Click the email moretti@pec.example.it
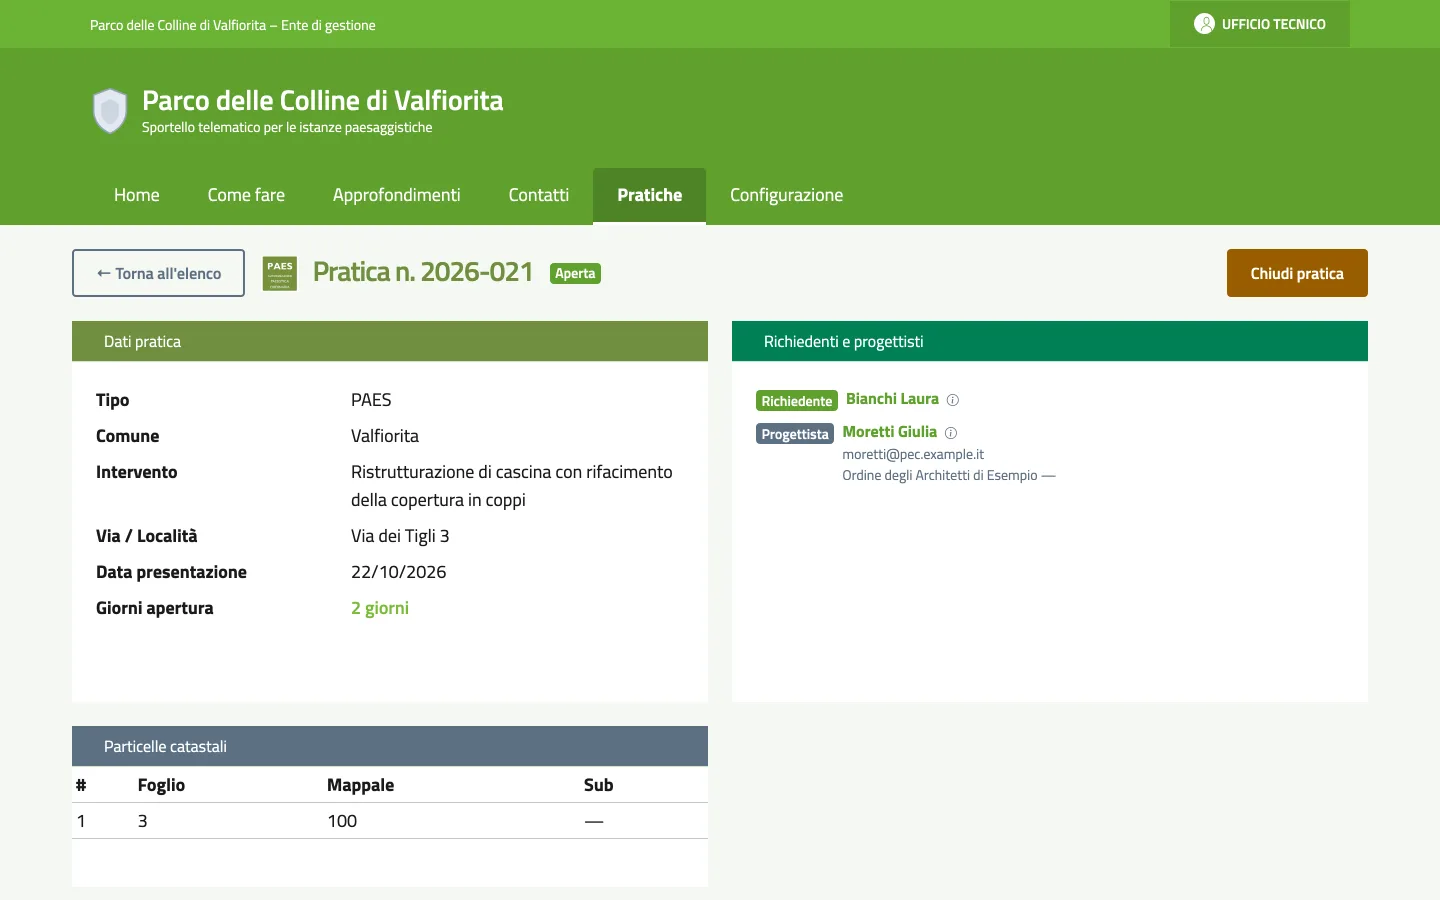 coord(913,454)
